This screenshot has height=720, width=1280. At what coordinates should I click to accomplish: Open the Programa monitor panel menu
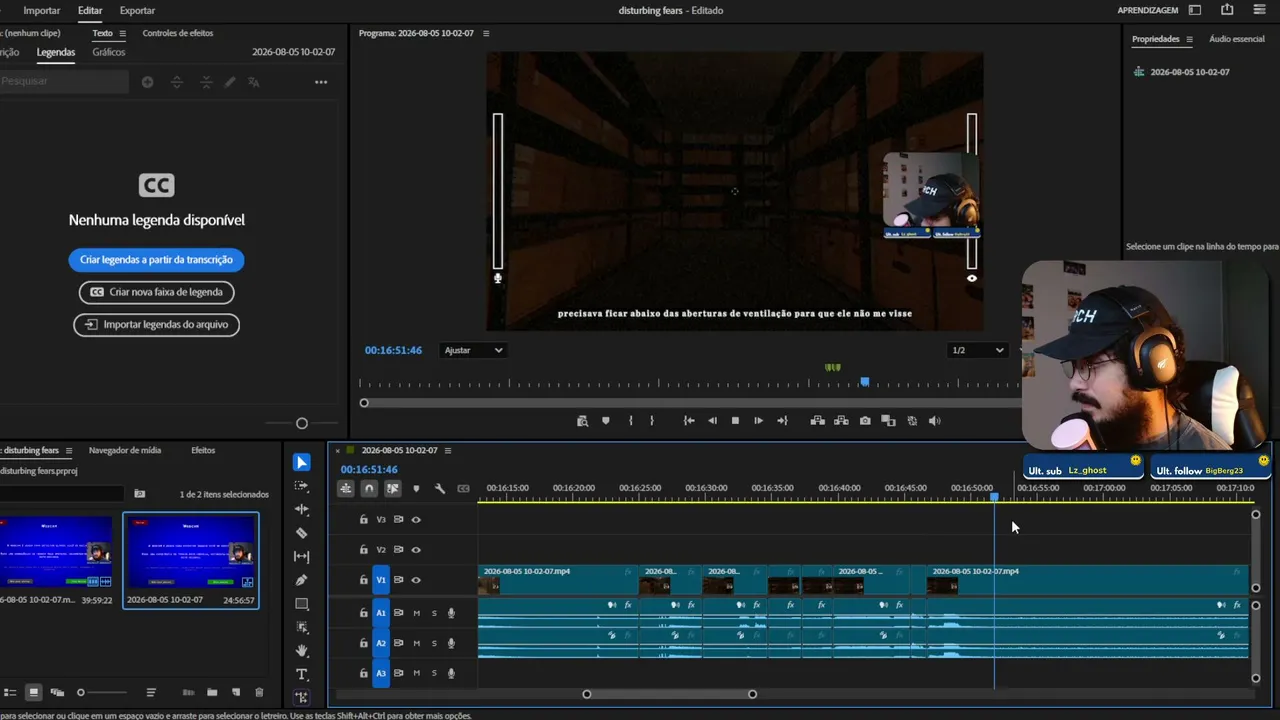pos(486,33)
